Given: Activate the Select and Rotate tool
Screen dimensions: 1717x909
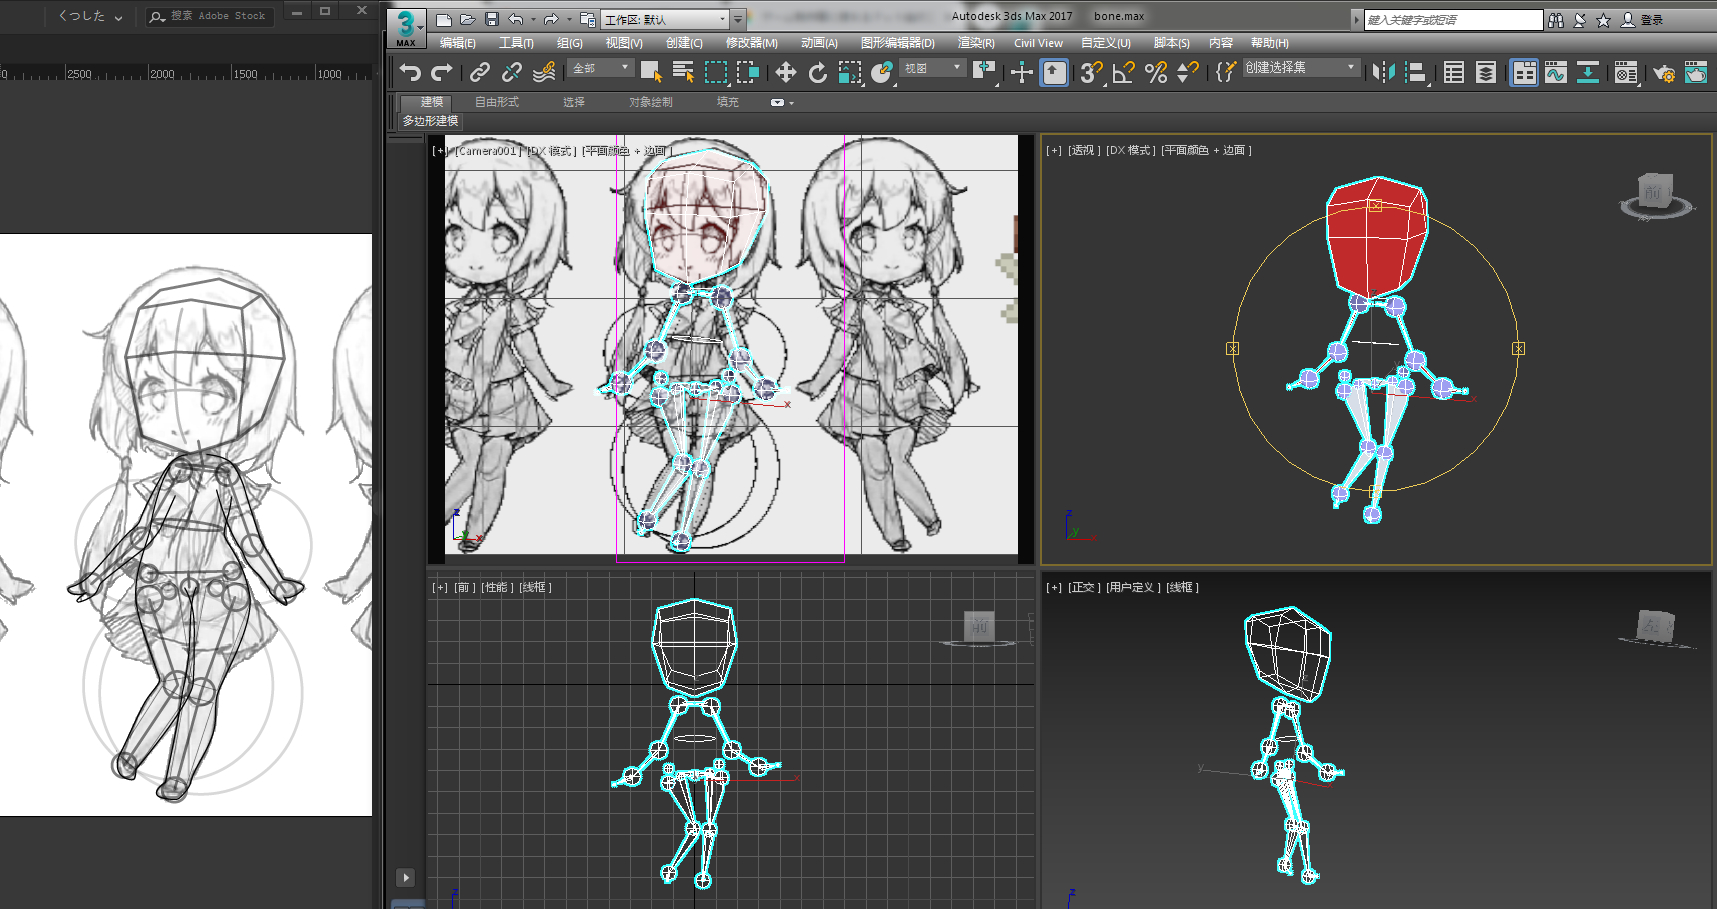Looking at the screenshot, I should [x=818, y=72].
